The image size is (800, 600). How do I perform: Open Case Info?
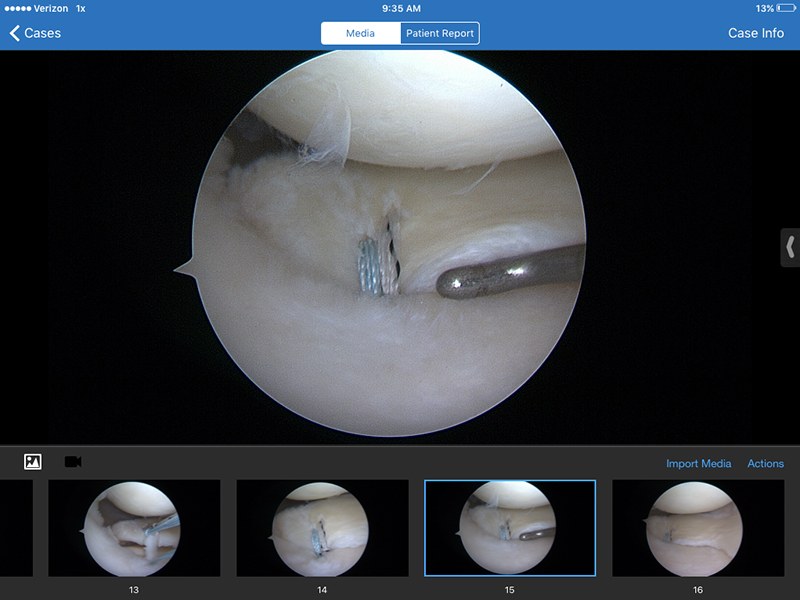click(x=756, y=33)
